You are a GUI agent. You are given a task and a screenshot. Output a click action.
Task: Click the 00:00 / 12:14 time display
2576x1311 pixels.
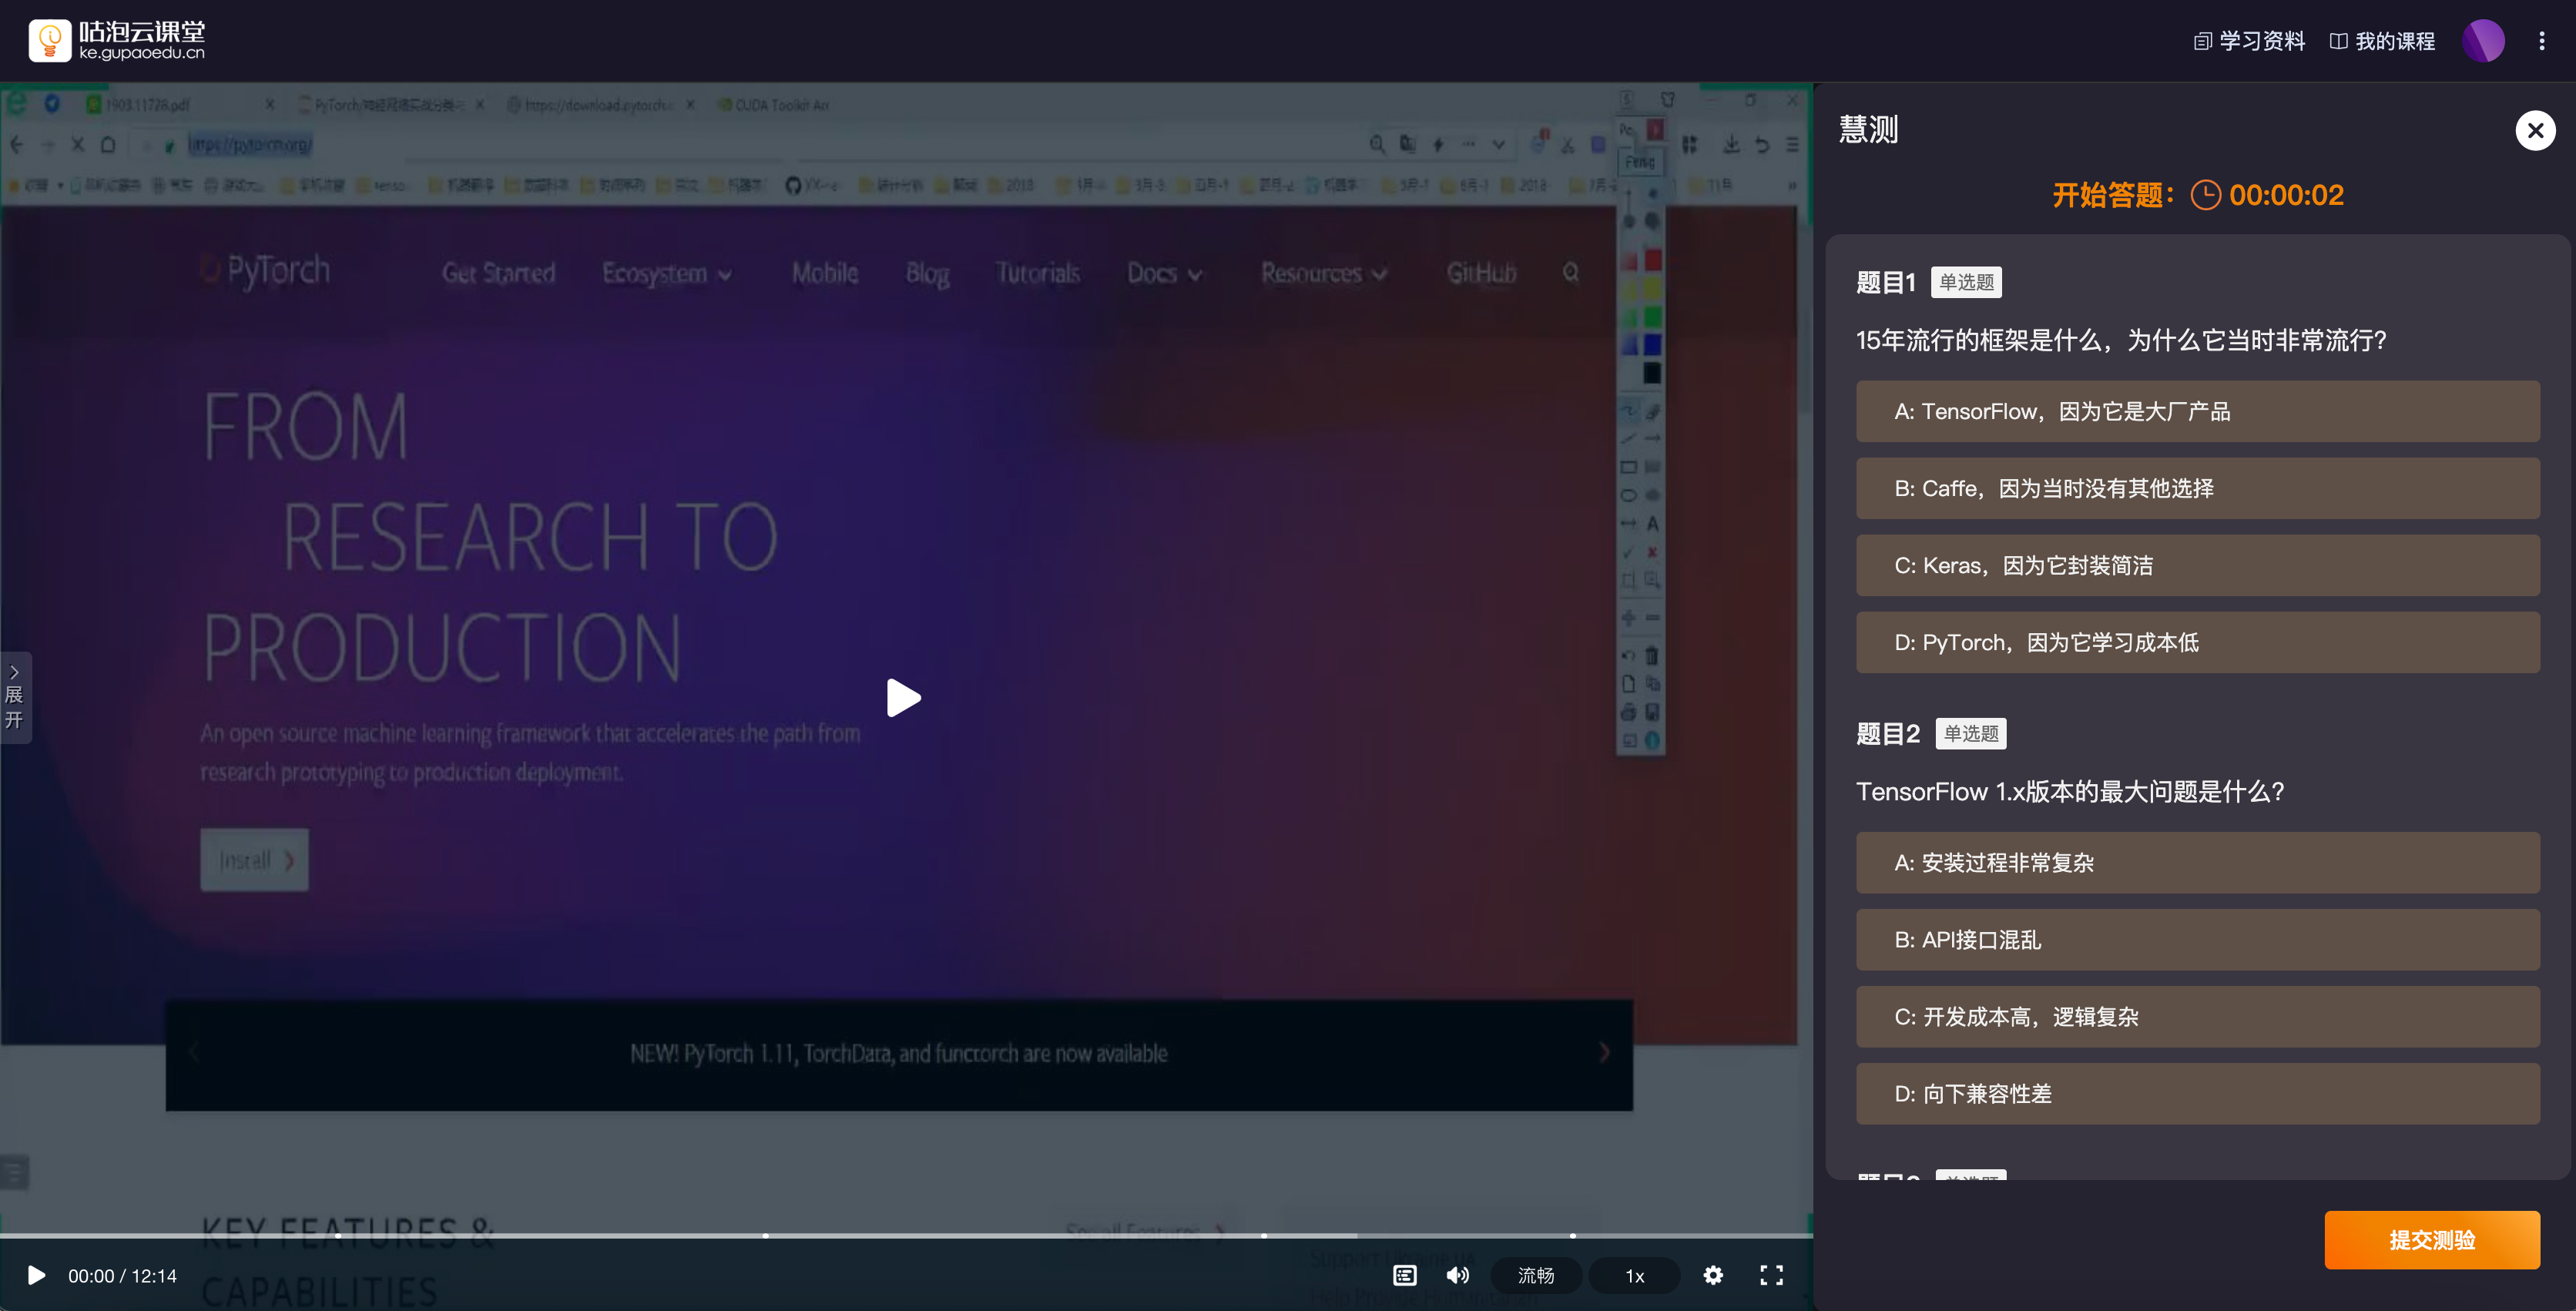(x=122, y=1276)
